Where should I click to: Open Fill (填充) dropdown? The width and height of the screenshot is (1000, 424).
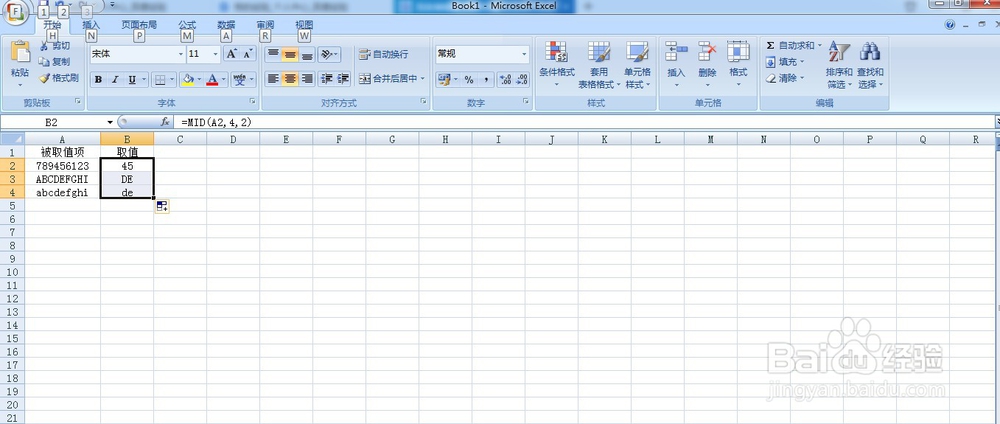[785, 62]
